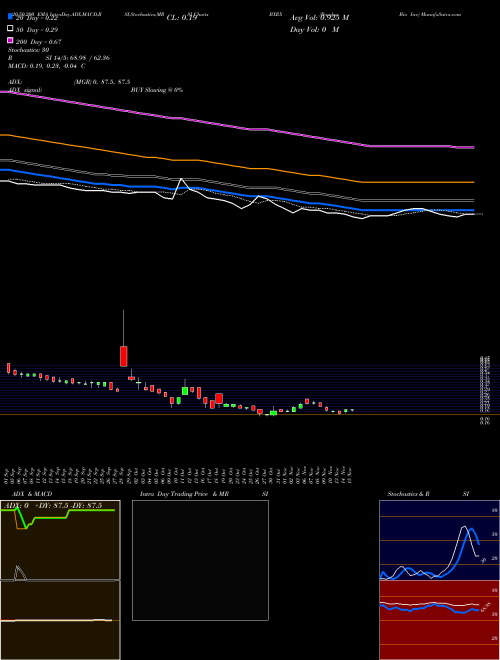
Task: Click the blue 20 Day legend swatch
Action: coord(10,17)
